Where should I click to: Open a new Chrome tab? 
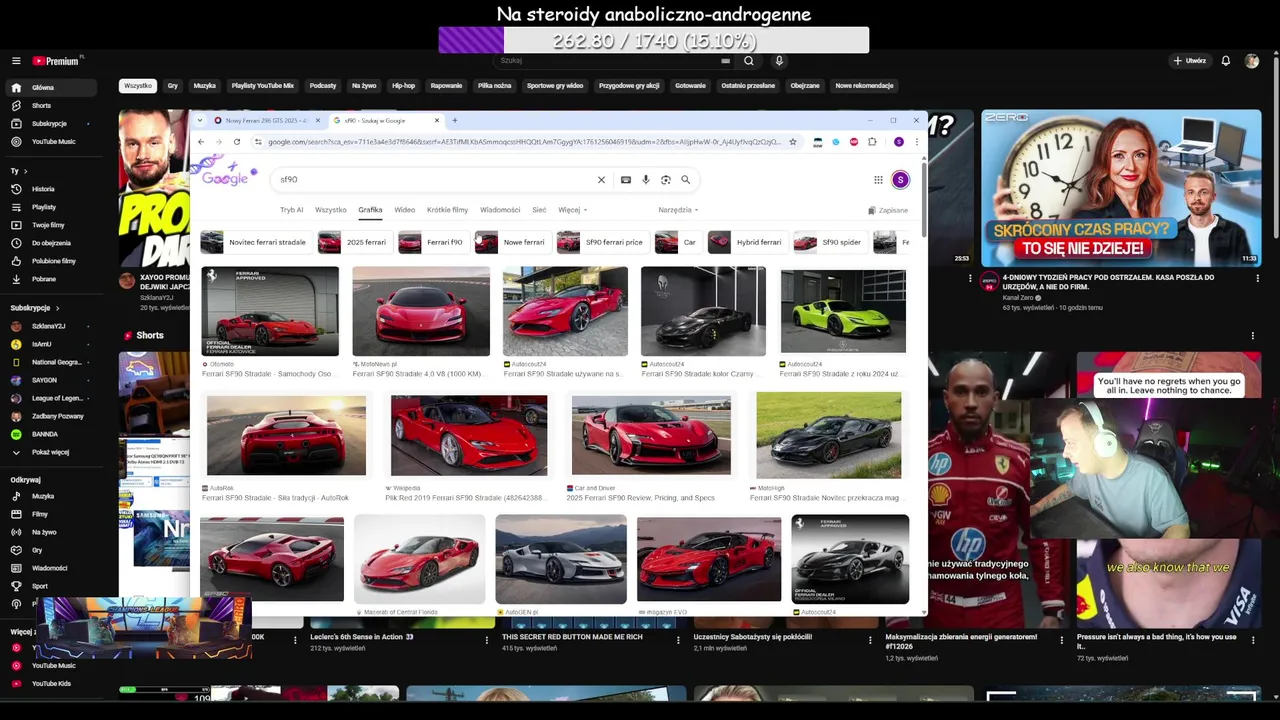click(x=455, y=120)
